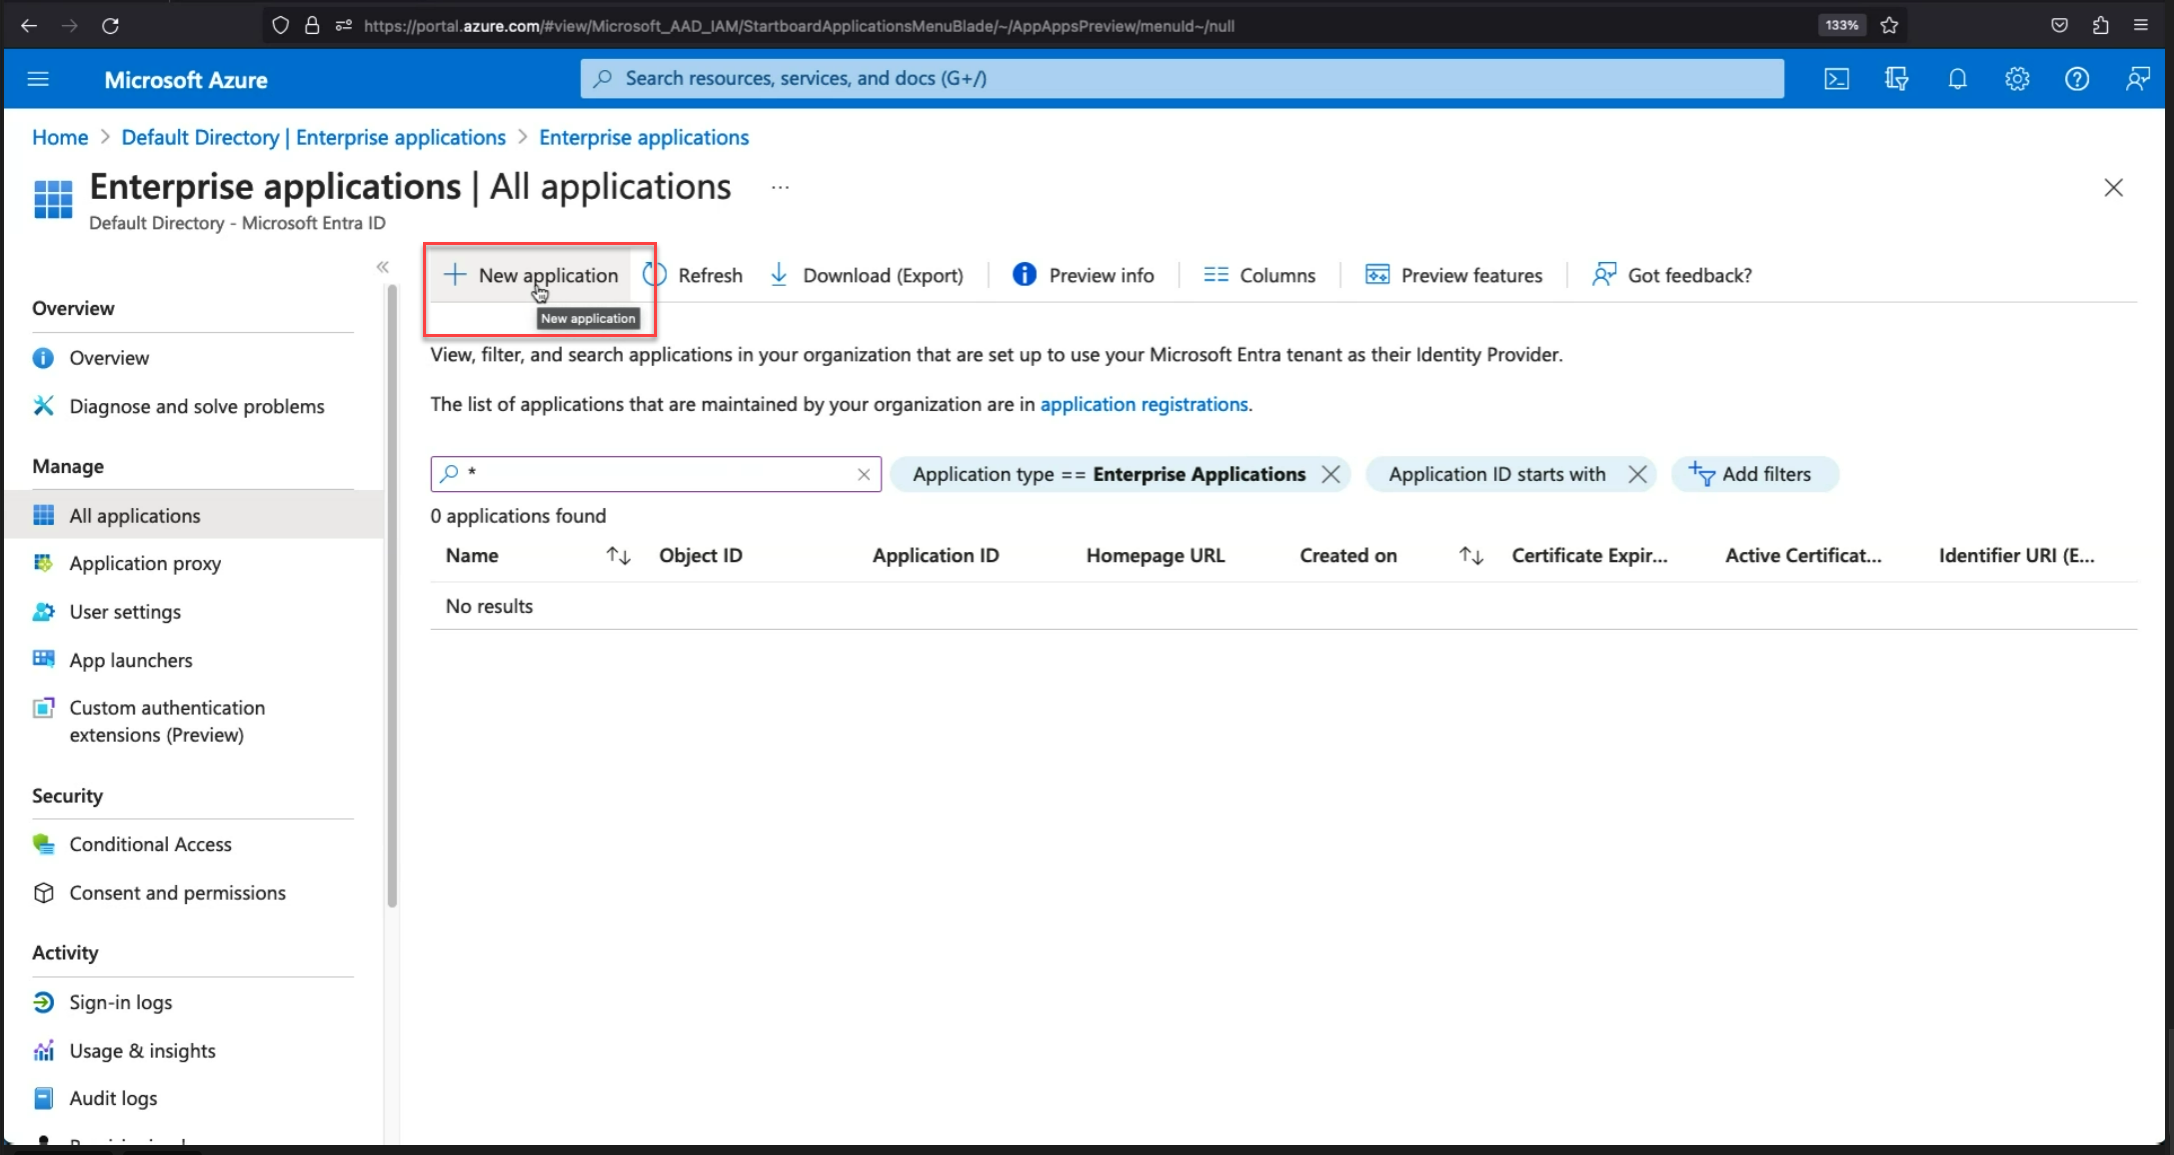This screenshot has width=2174, height=1155.
Task: Open the notifications bell
Action: (x=1957, y=78)
